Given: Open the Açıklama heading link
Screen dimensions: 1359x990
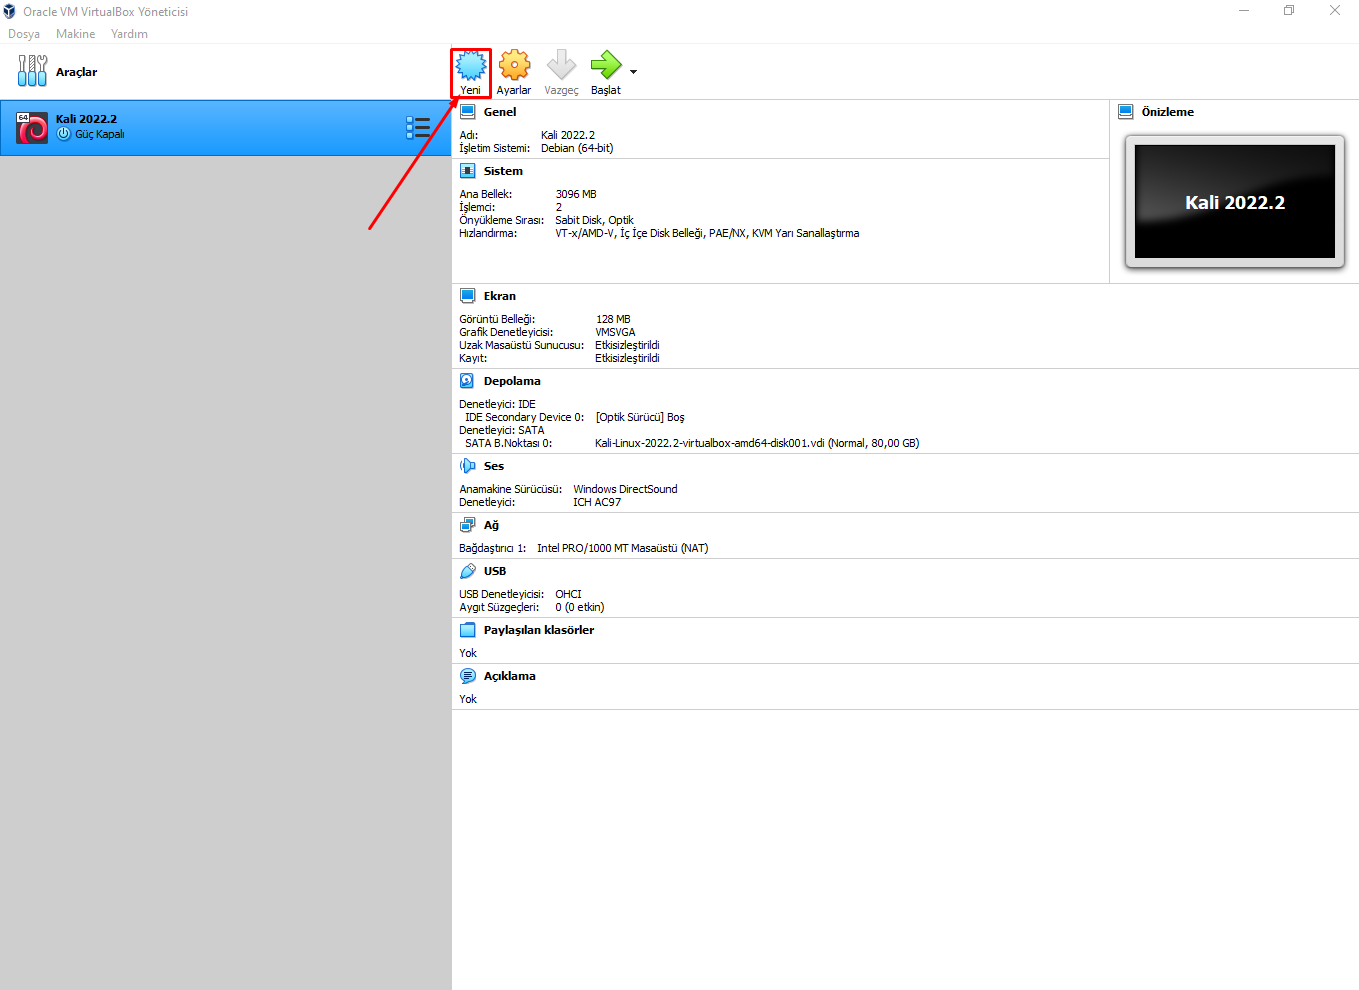Looking at the screenshot, I should point(510,676).
